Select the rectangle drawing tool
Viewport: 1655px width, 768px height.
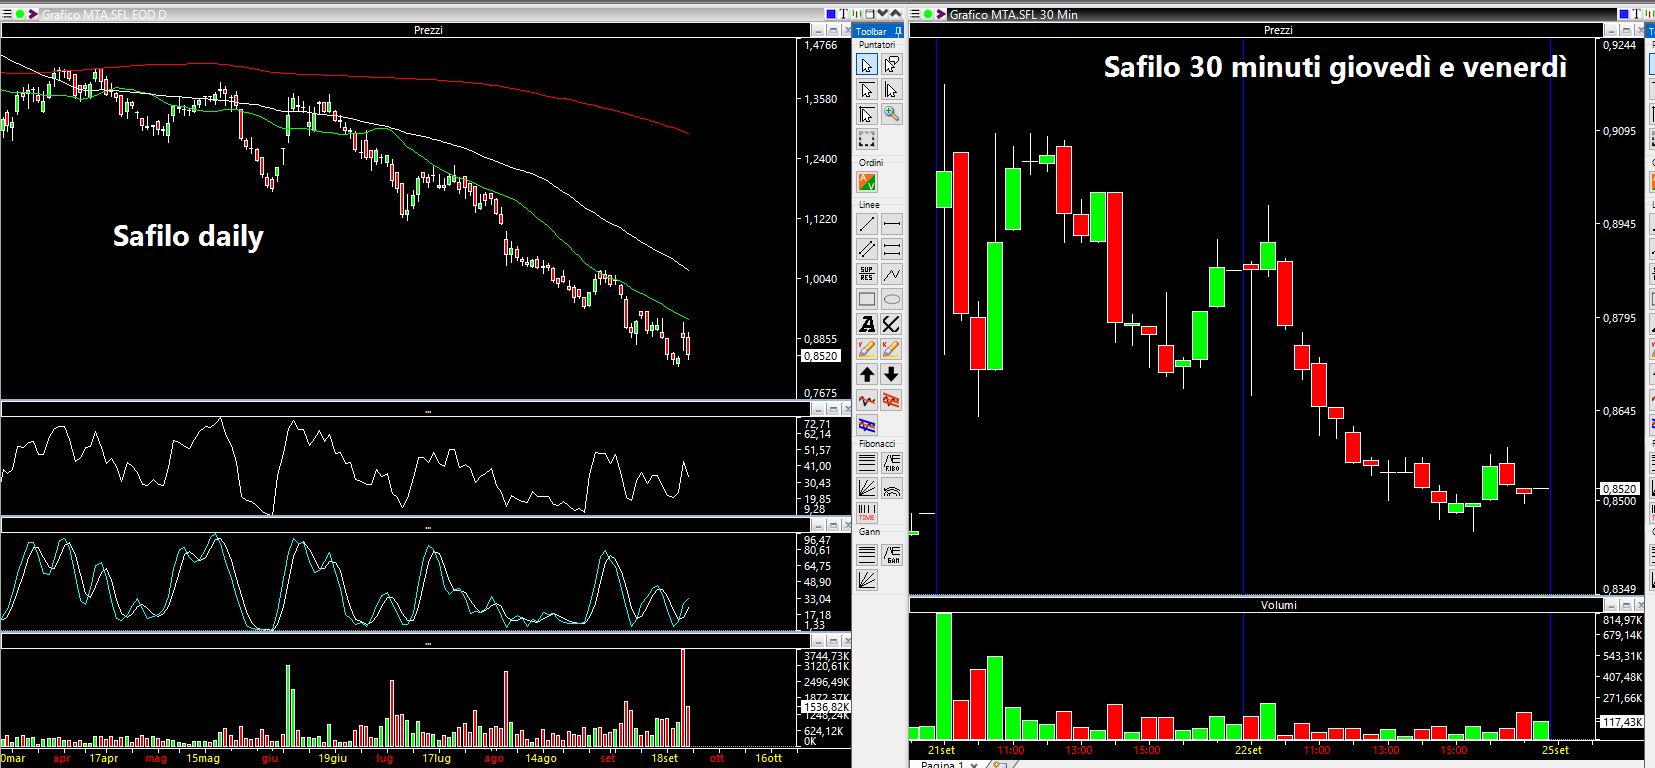867,299
